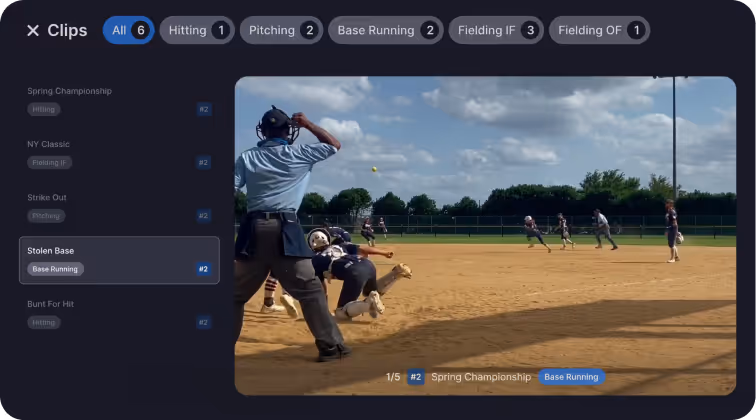
Task: Select the All clips filter tab
Action: (x=129, y=30)
